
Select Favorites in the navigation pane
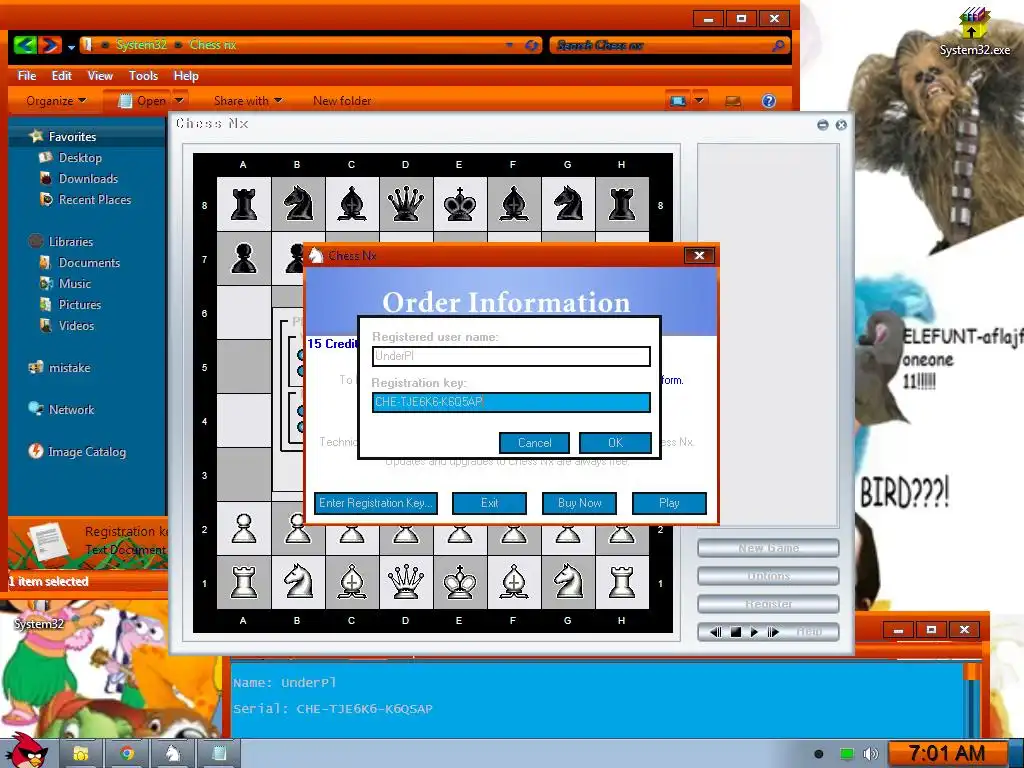72,136
